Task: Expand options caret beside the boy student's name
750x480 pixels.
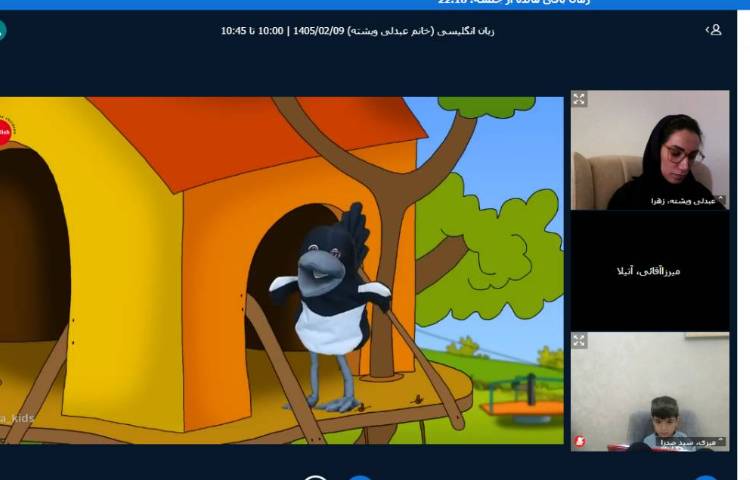Action: pyautogui.click(x=721, y=441)
